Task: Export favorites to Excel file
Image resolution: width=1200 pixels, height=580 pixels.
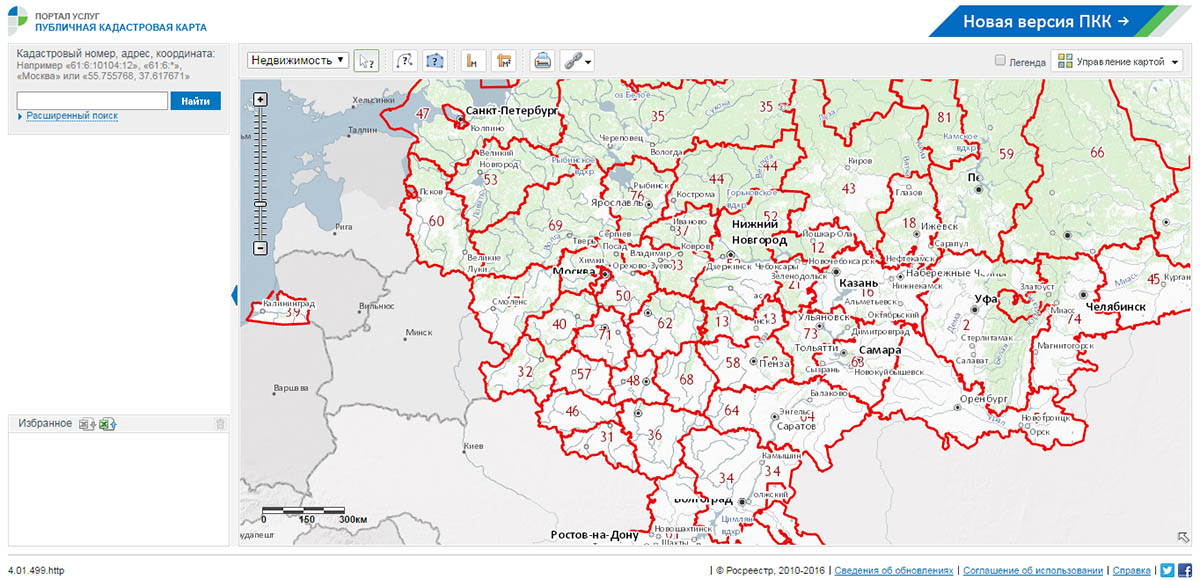Action: (87, 424)
